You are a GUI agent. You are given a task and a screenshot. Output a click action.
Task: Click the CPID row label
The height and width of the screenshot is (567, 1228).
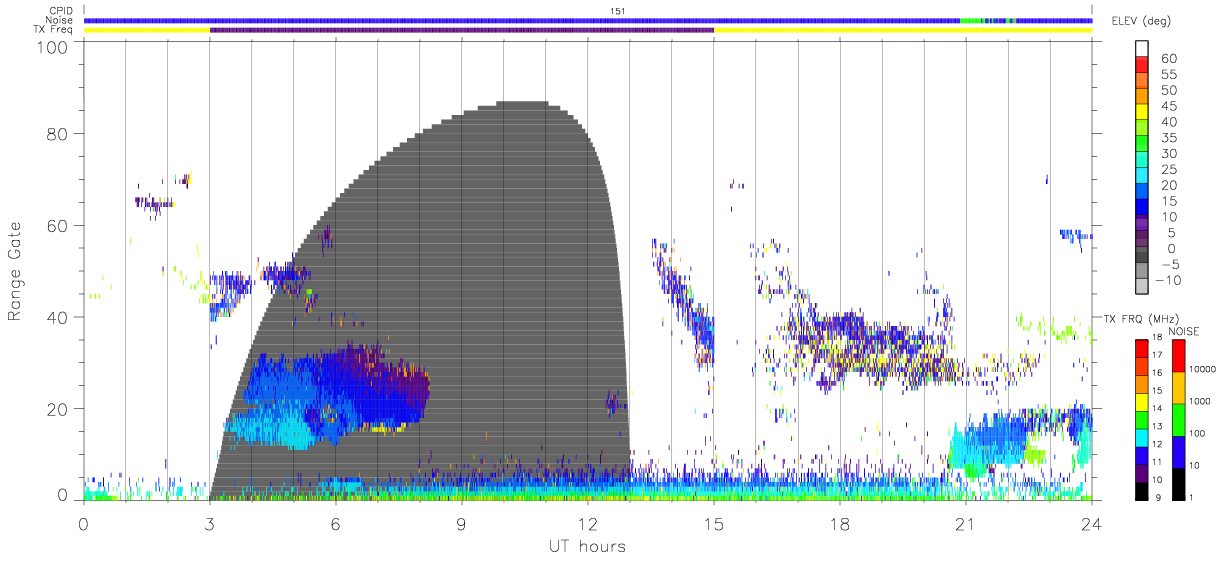click(61, 11)
